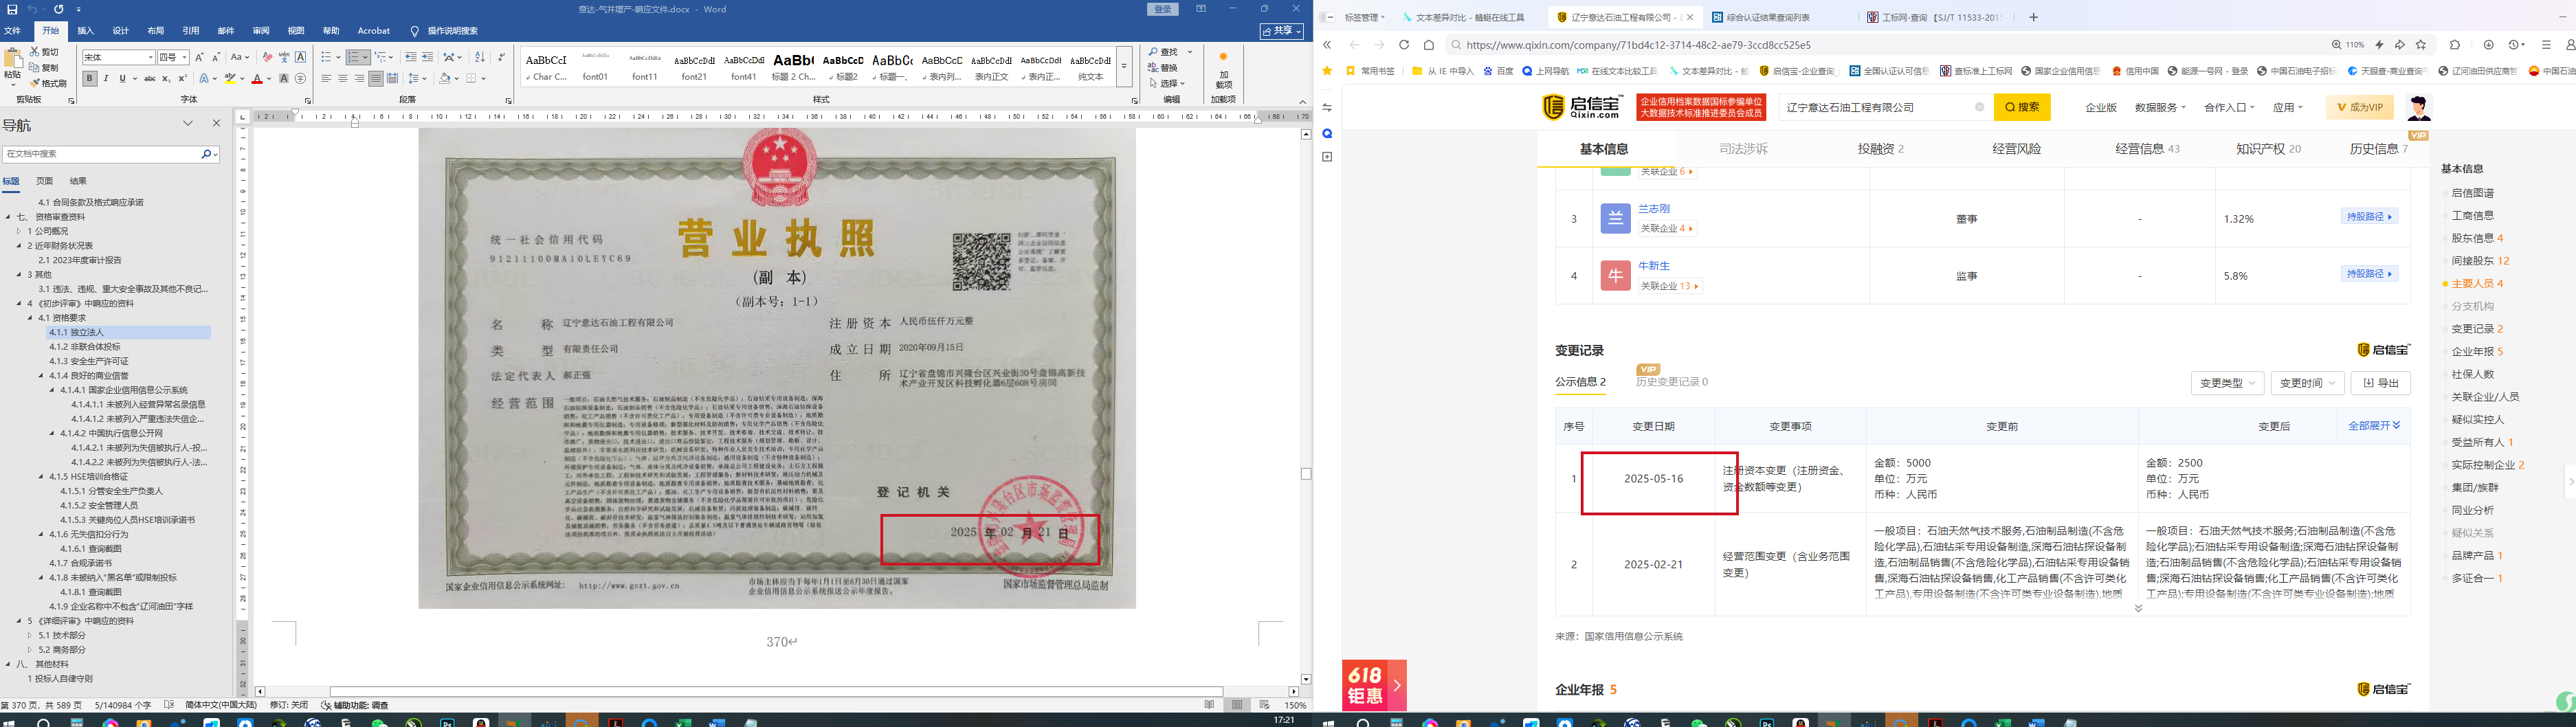Clear the Qixin company search box
Image resolution: width=2576 pixels, height=727 pixels.
click(1979, 107)
